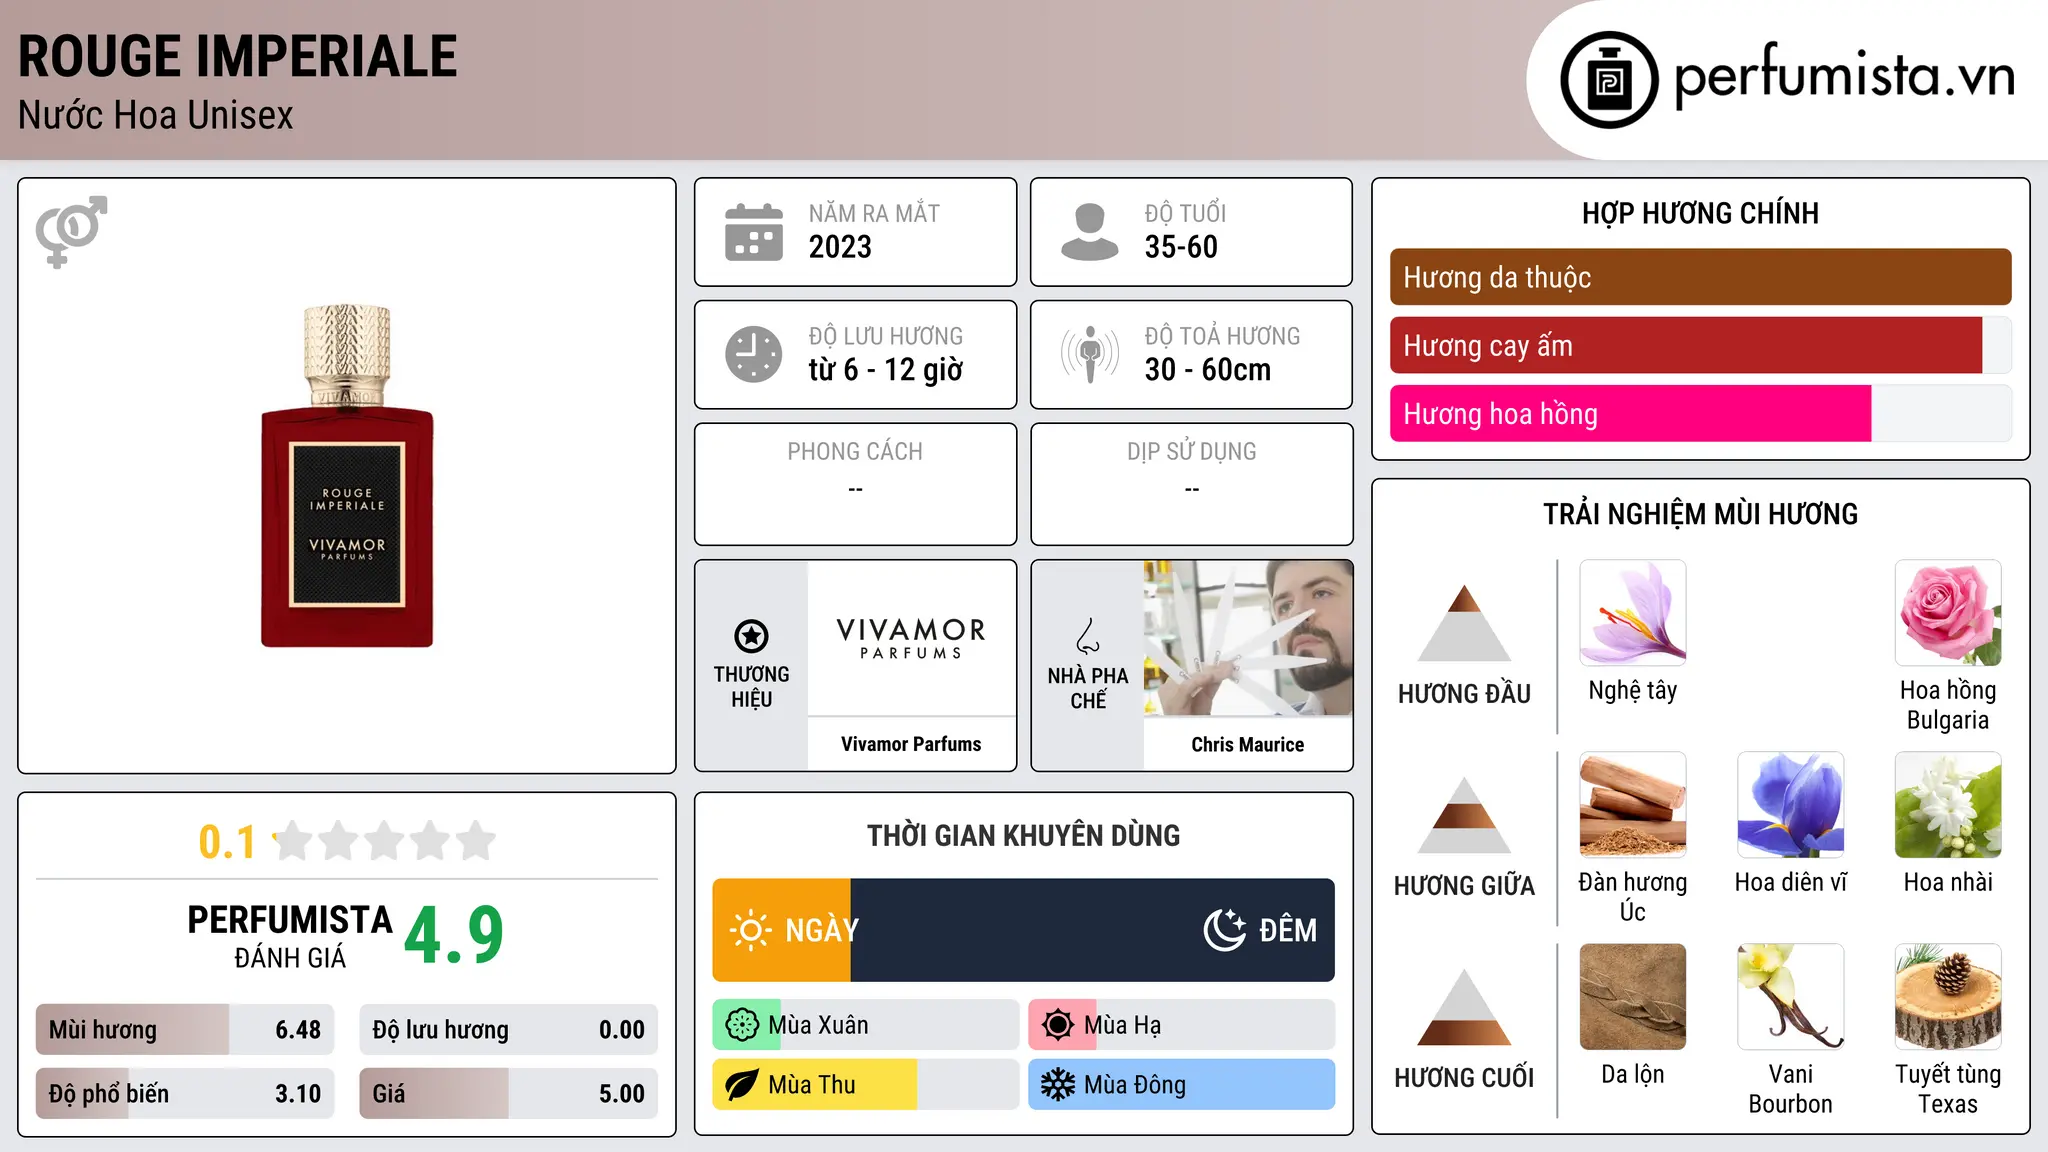Click the Giá 5.00 score bar
2048x1152 pixels.
(509, 1094)
